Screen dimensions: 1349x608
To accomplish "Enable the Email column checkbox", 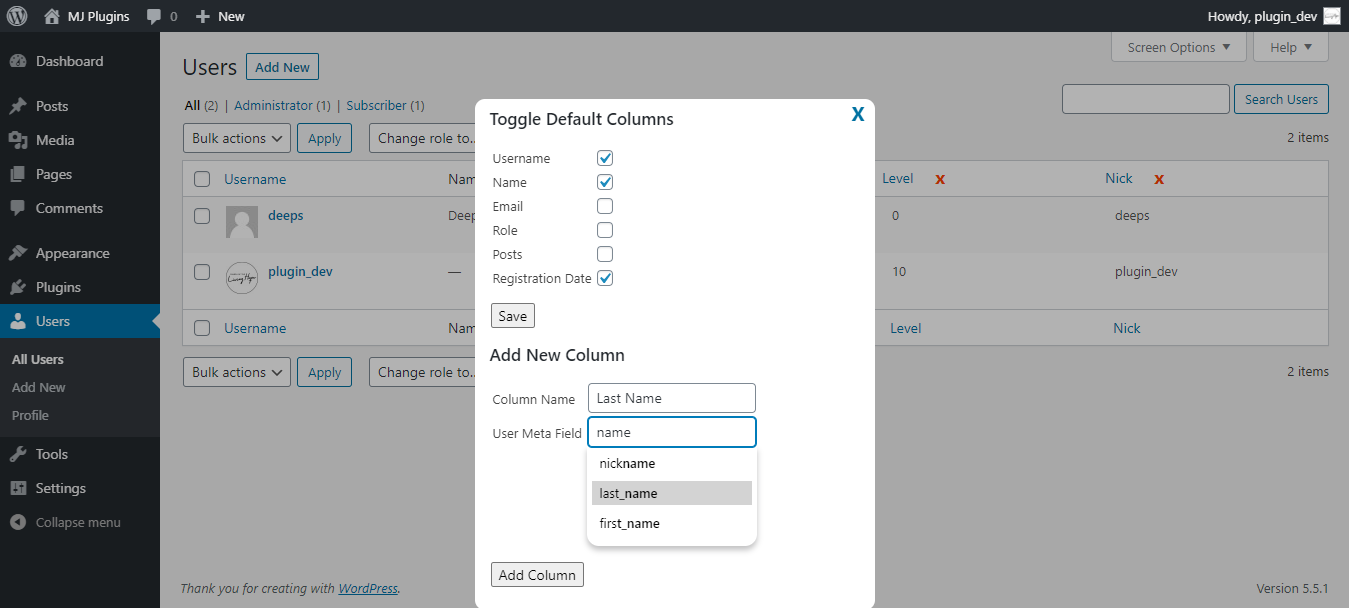I will (x=605, y=206).
